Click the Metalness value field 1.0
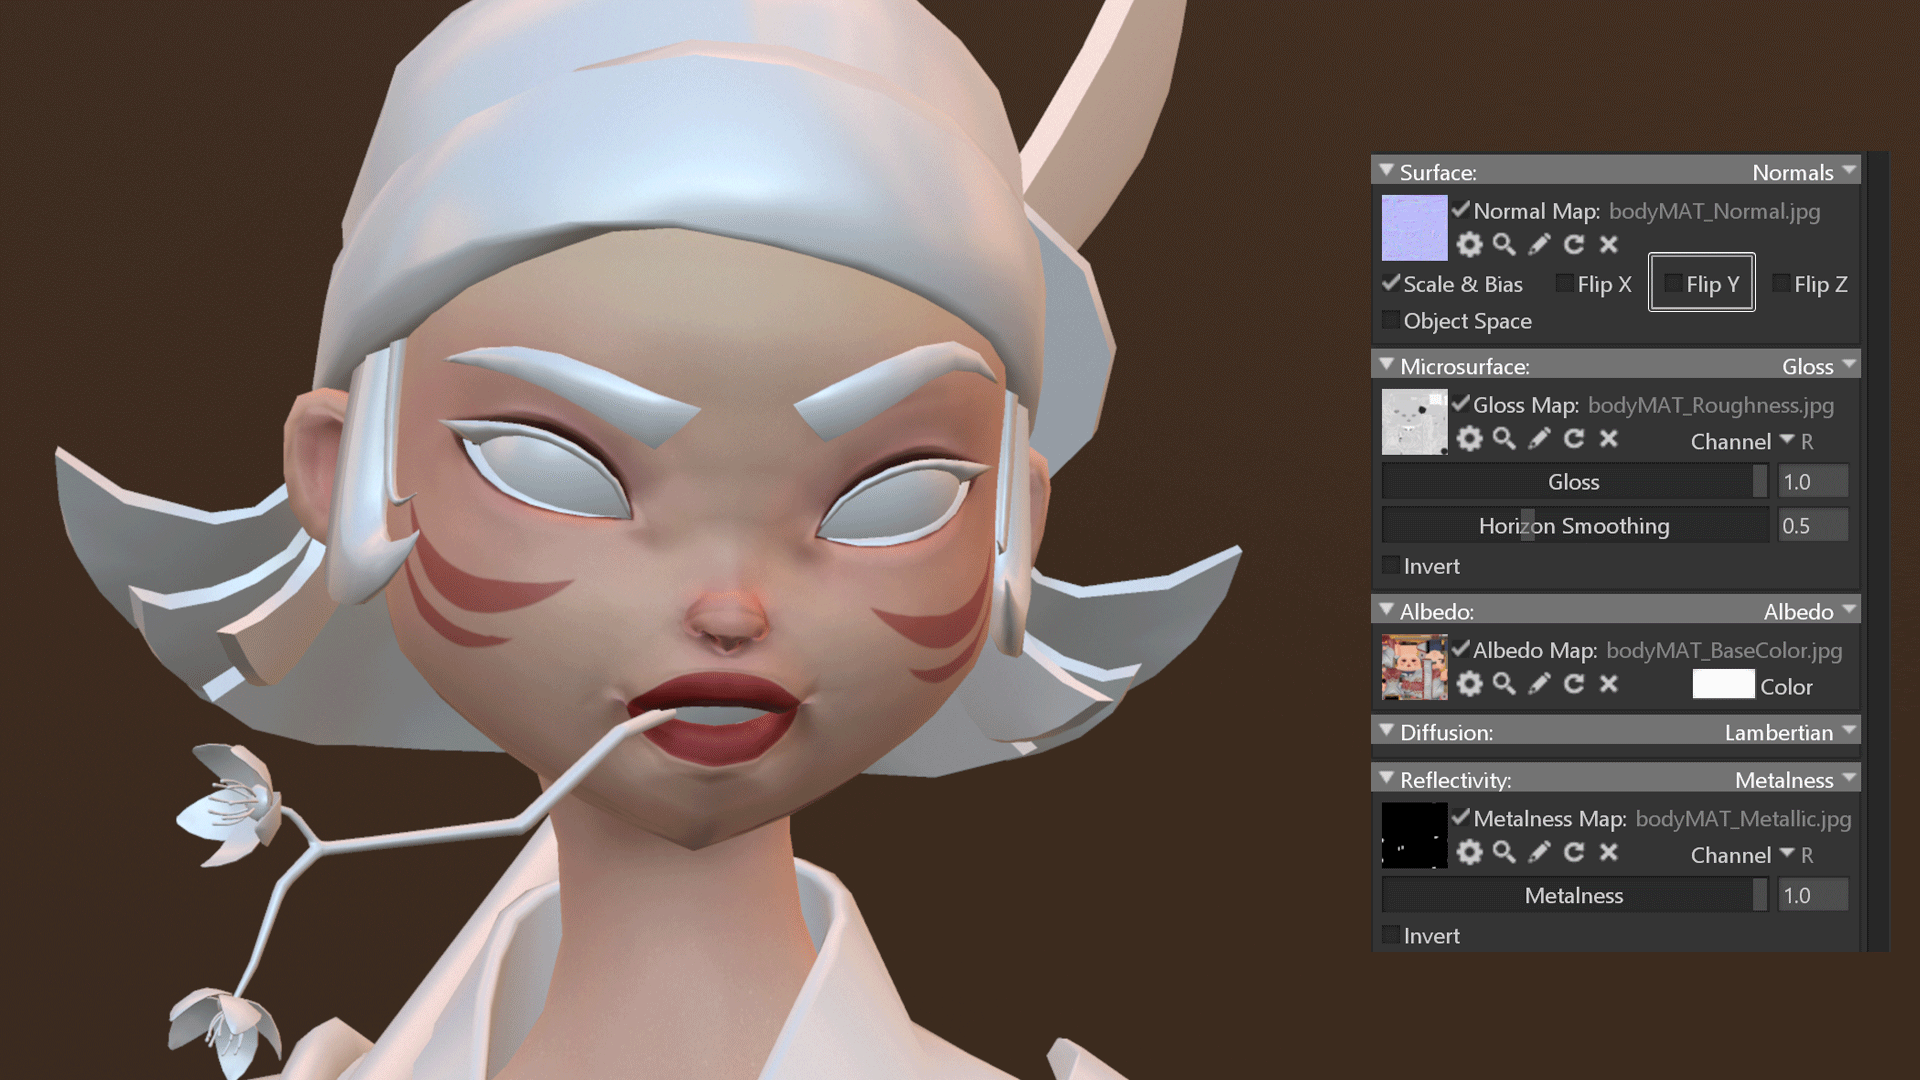 click(1813, 895)
